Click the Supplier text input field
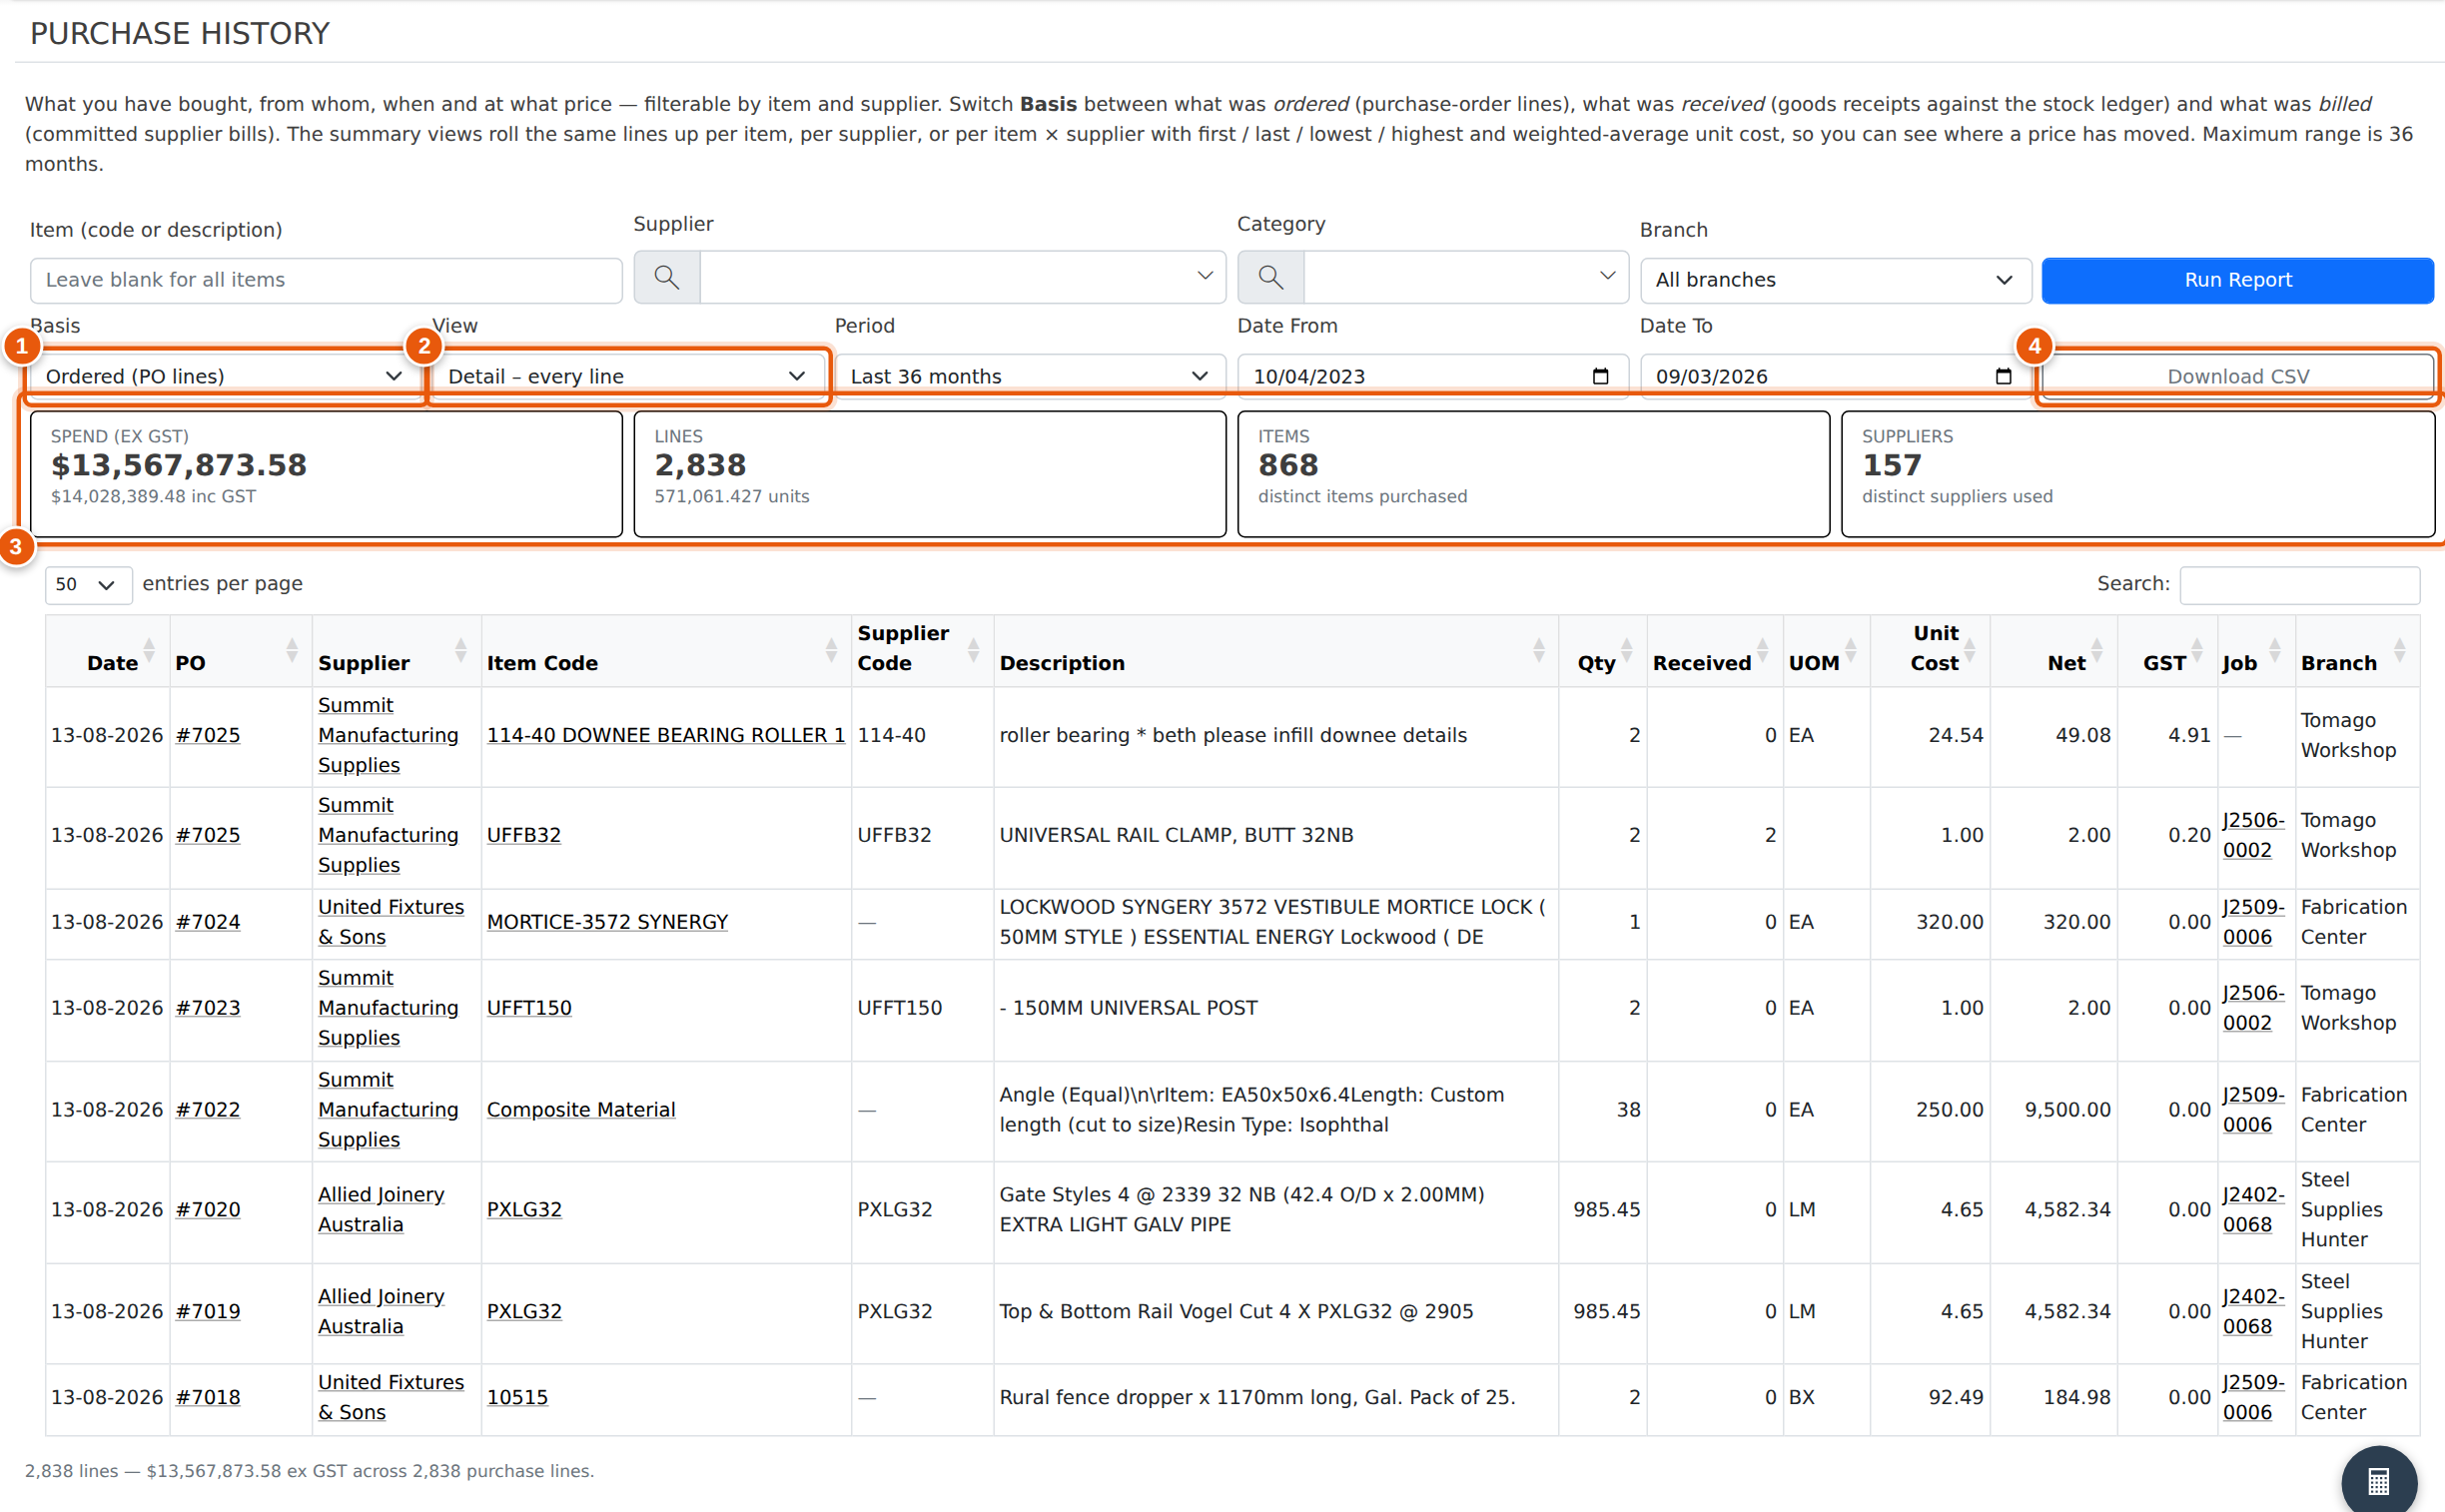 (962, 277)
